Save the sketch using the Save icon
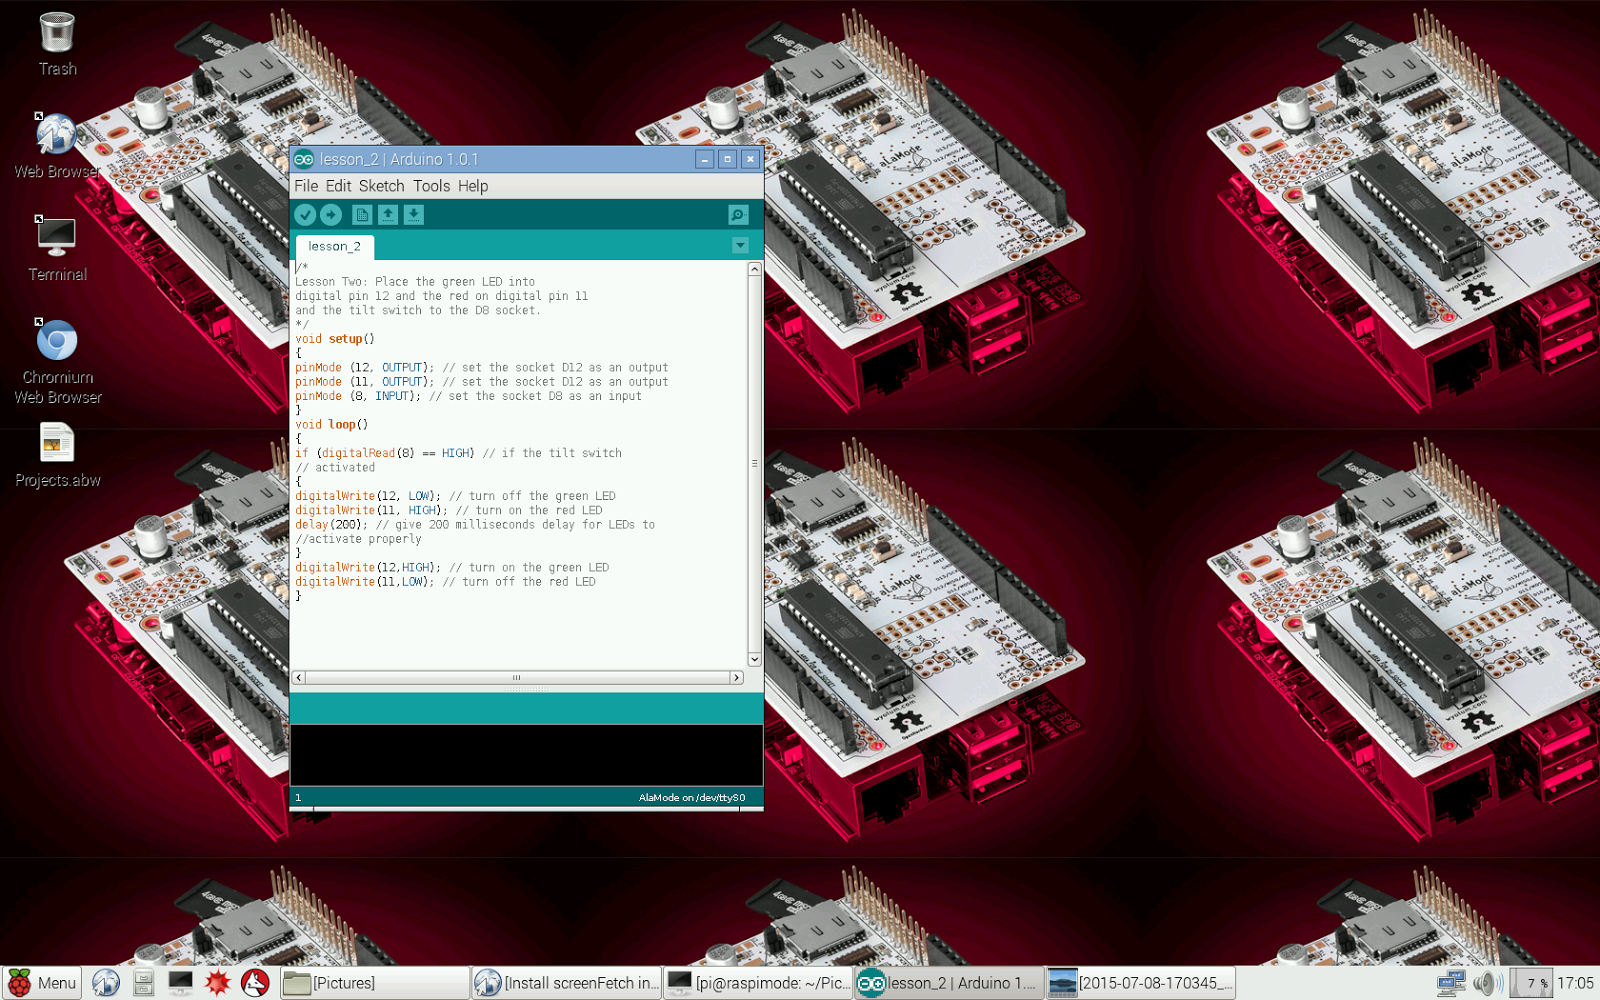Screen dimensions: 1600x1000 click(x=413, y=214)
